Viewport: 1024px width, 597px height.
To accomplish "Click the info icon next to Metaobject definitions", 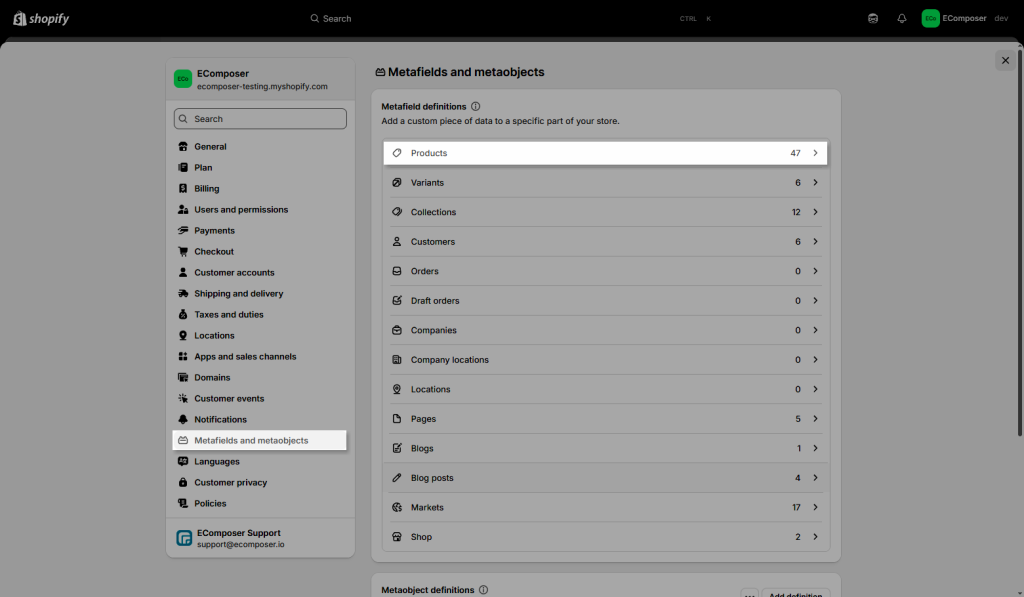I will [x=483, y=590].
